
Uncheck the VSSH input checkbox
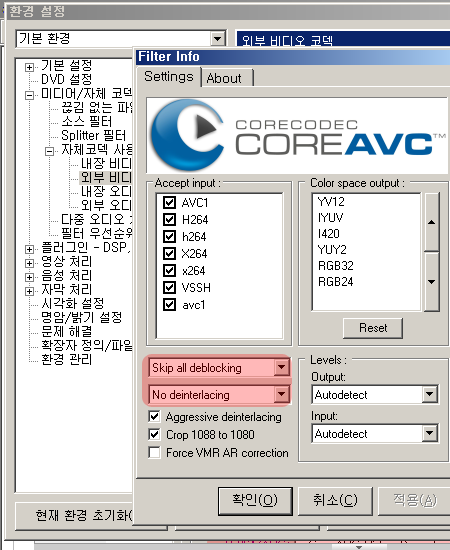[x=169, y=288]
